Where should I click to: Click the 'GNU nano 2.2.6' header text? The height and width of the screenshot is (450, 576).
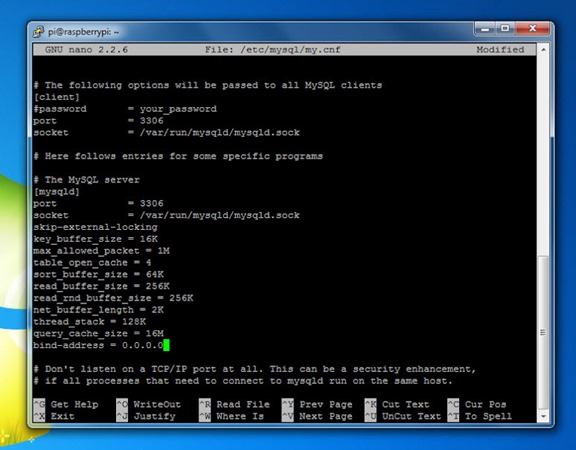click(86, 50)
